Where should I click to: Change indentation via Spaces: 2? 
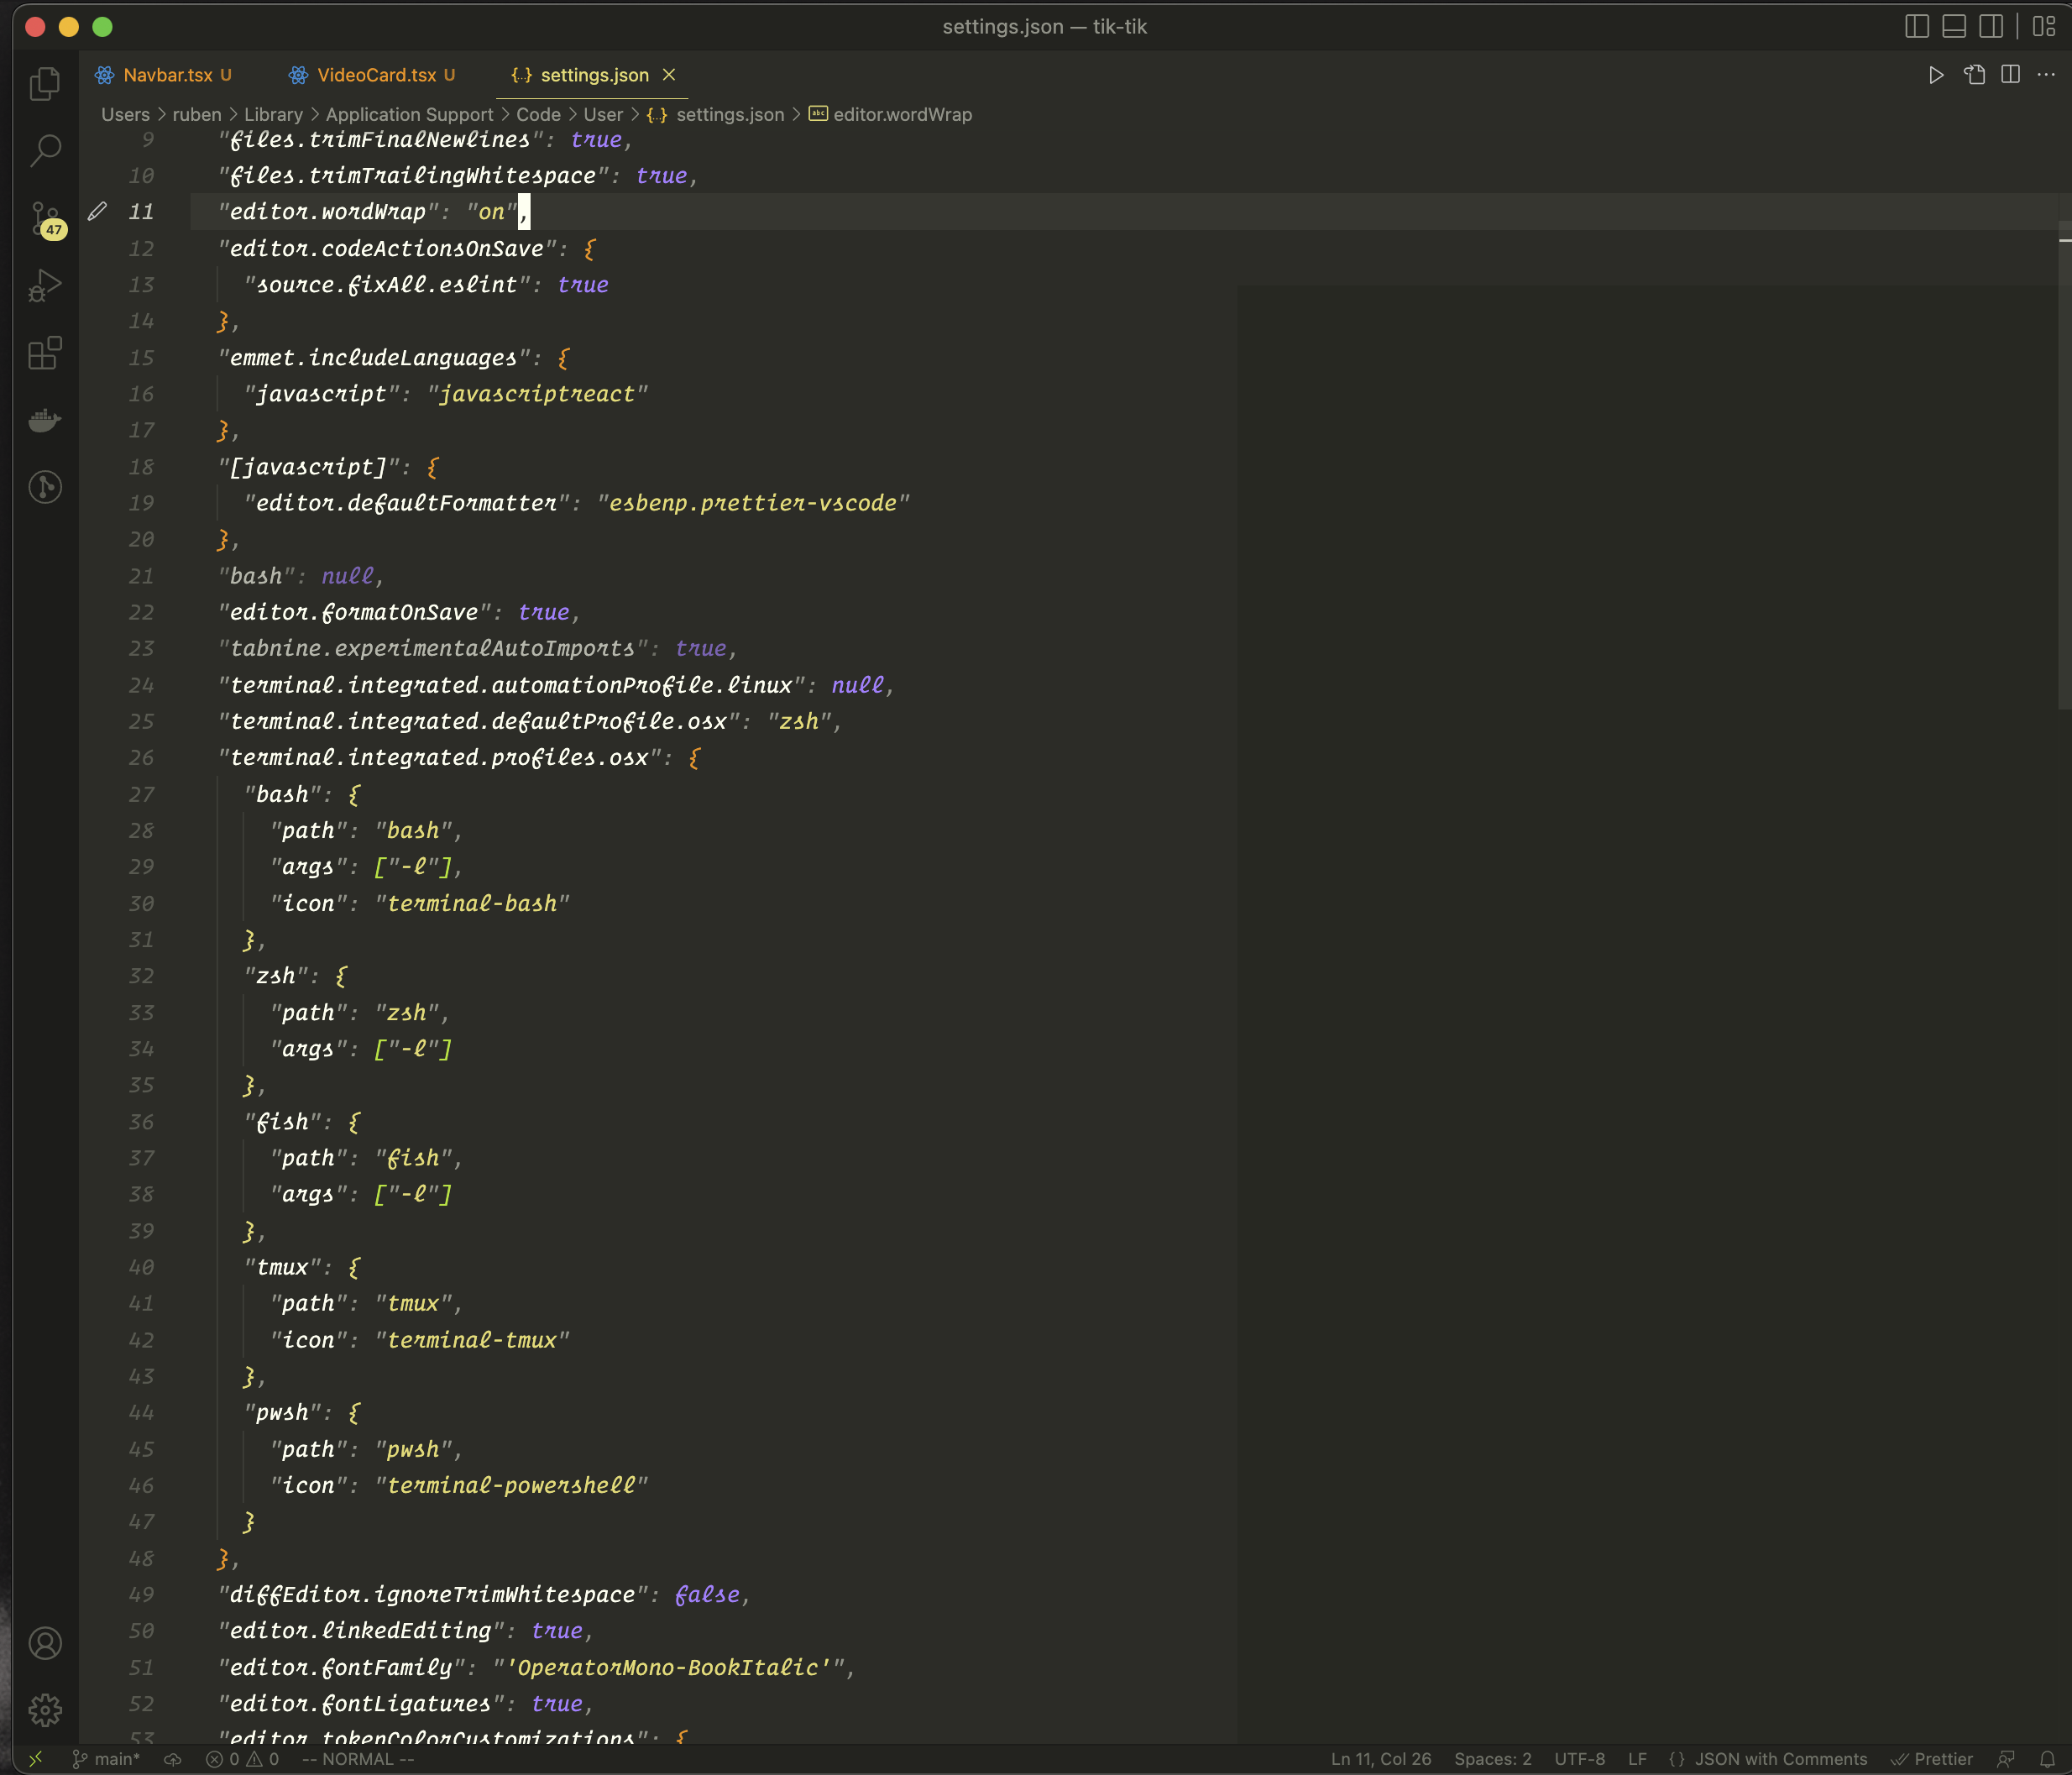coord(1492,1759)
